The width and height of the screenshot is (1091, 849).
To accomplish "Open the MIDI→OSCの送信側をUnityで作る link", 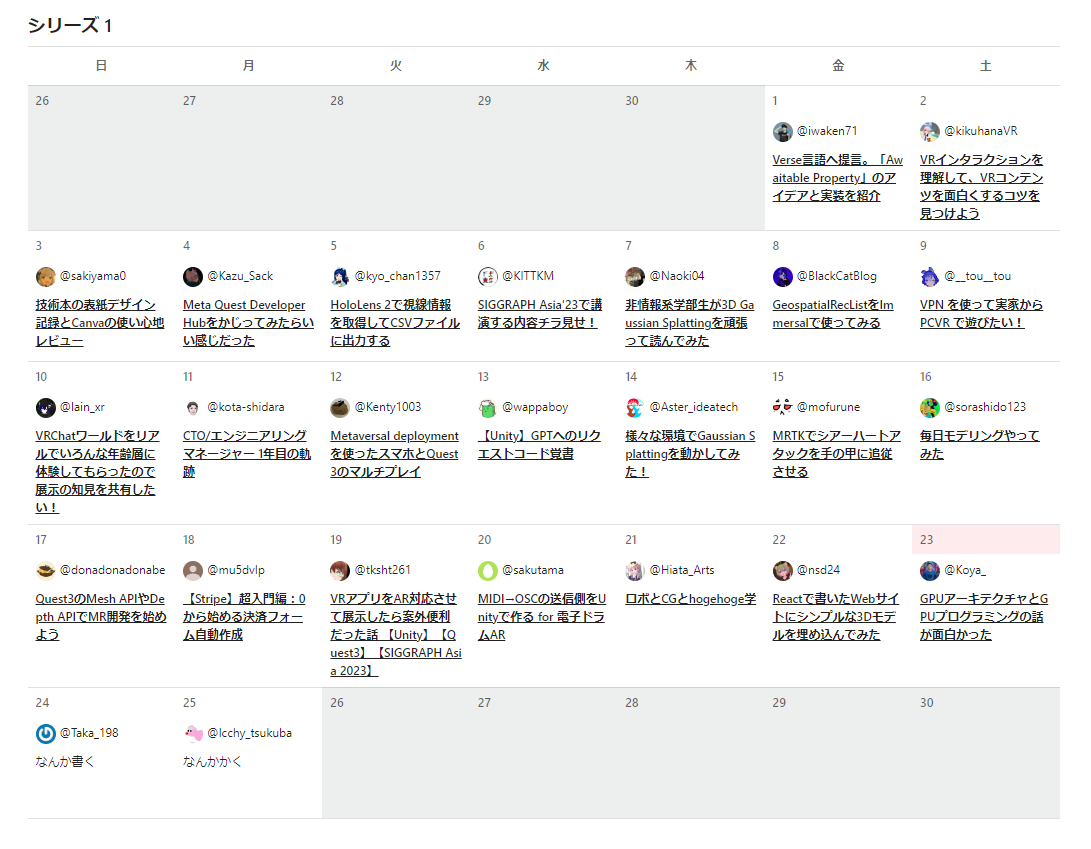I will 542,617.
